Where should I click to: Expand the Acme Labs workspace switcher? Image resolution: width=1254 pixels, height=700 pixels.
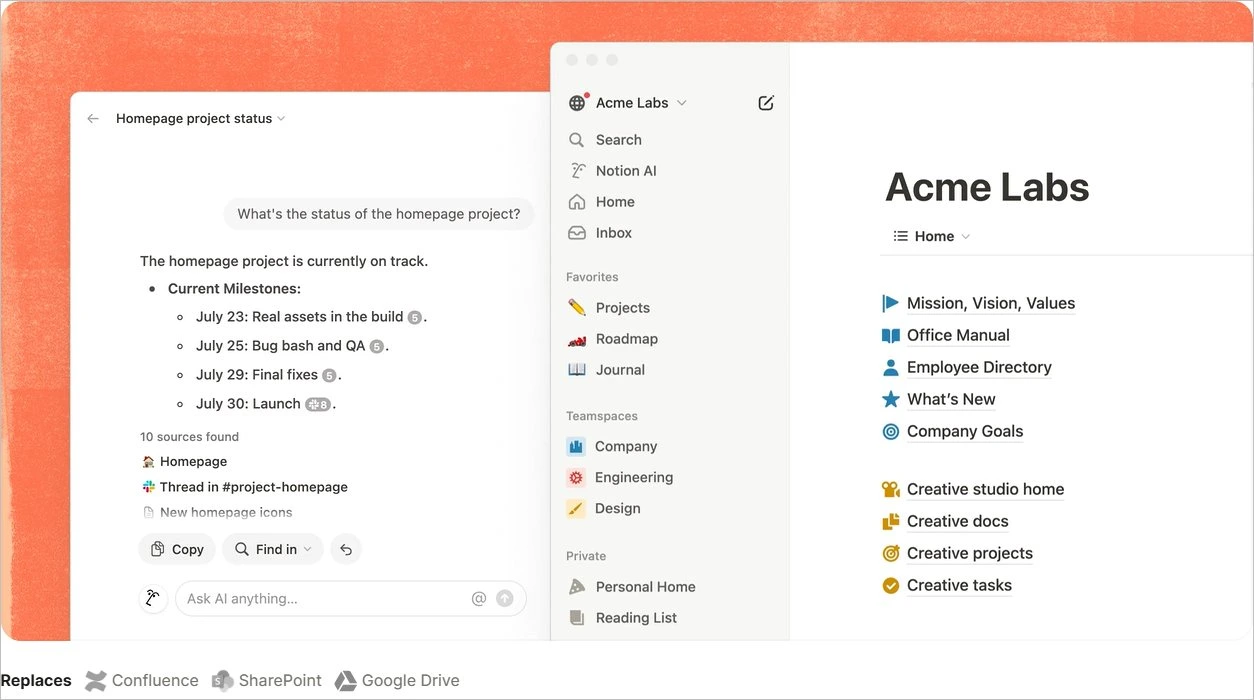pyautogui.click(x=641, y=103)
